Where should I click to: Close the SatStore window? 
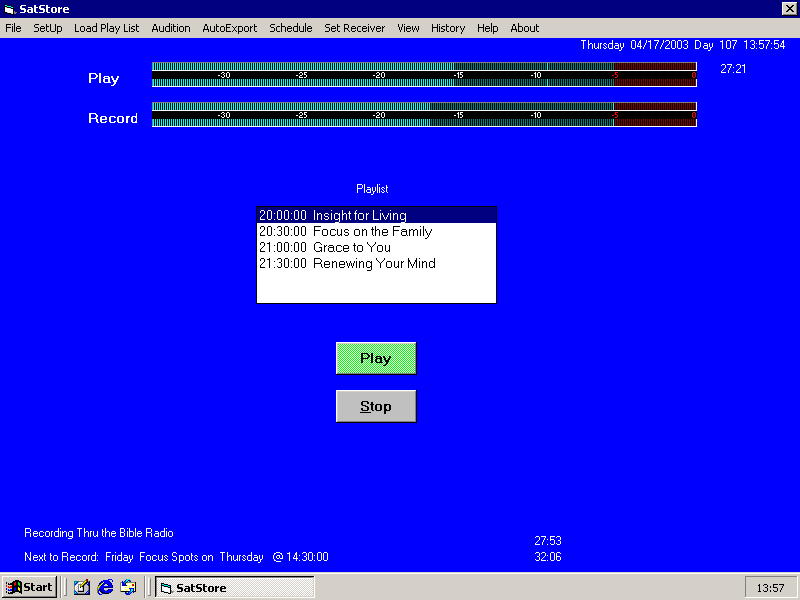(x=789, y=9)
